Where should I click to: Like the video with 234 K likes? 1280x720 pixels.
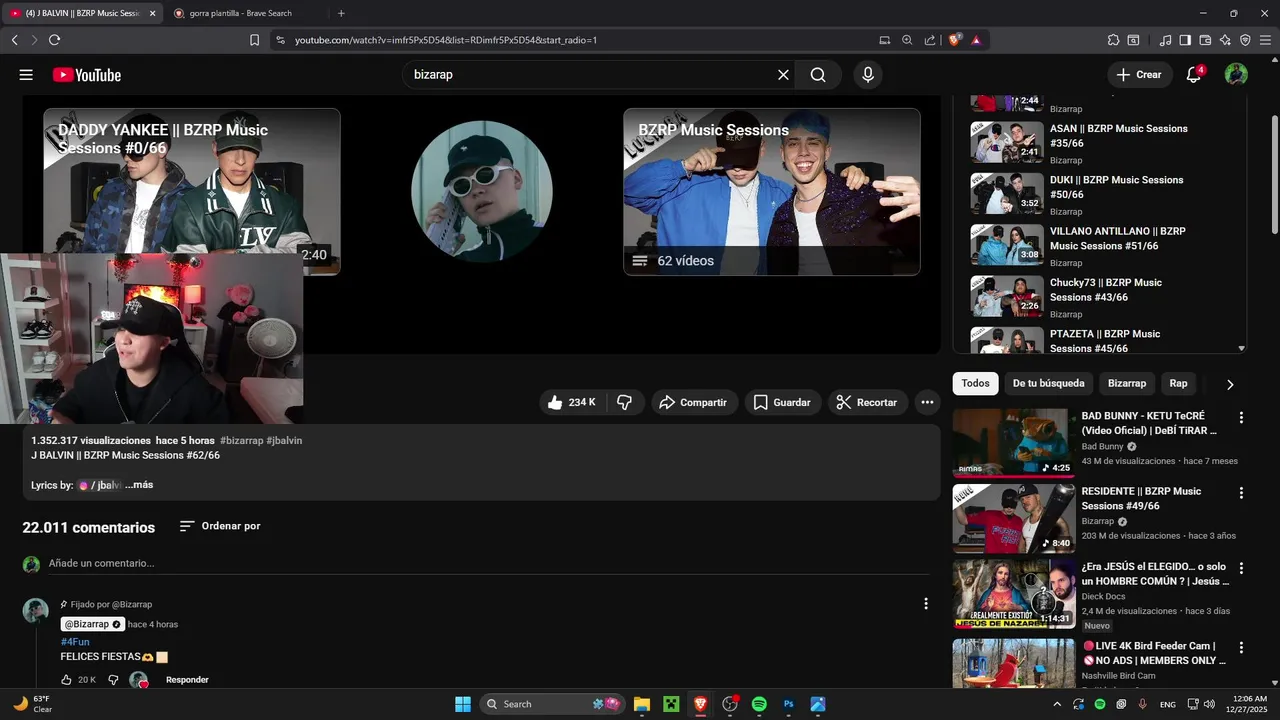pyautogui.click(x=572, y=402)
